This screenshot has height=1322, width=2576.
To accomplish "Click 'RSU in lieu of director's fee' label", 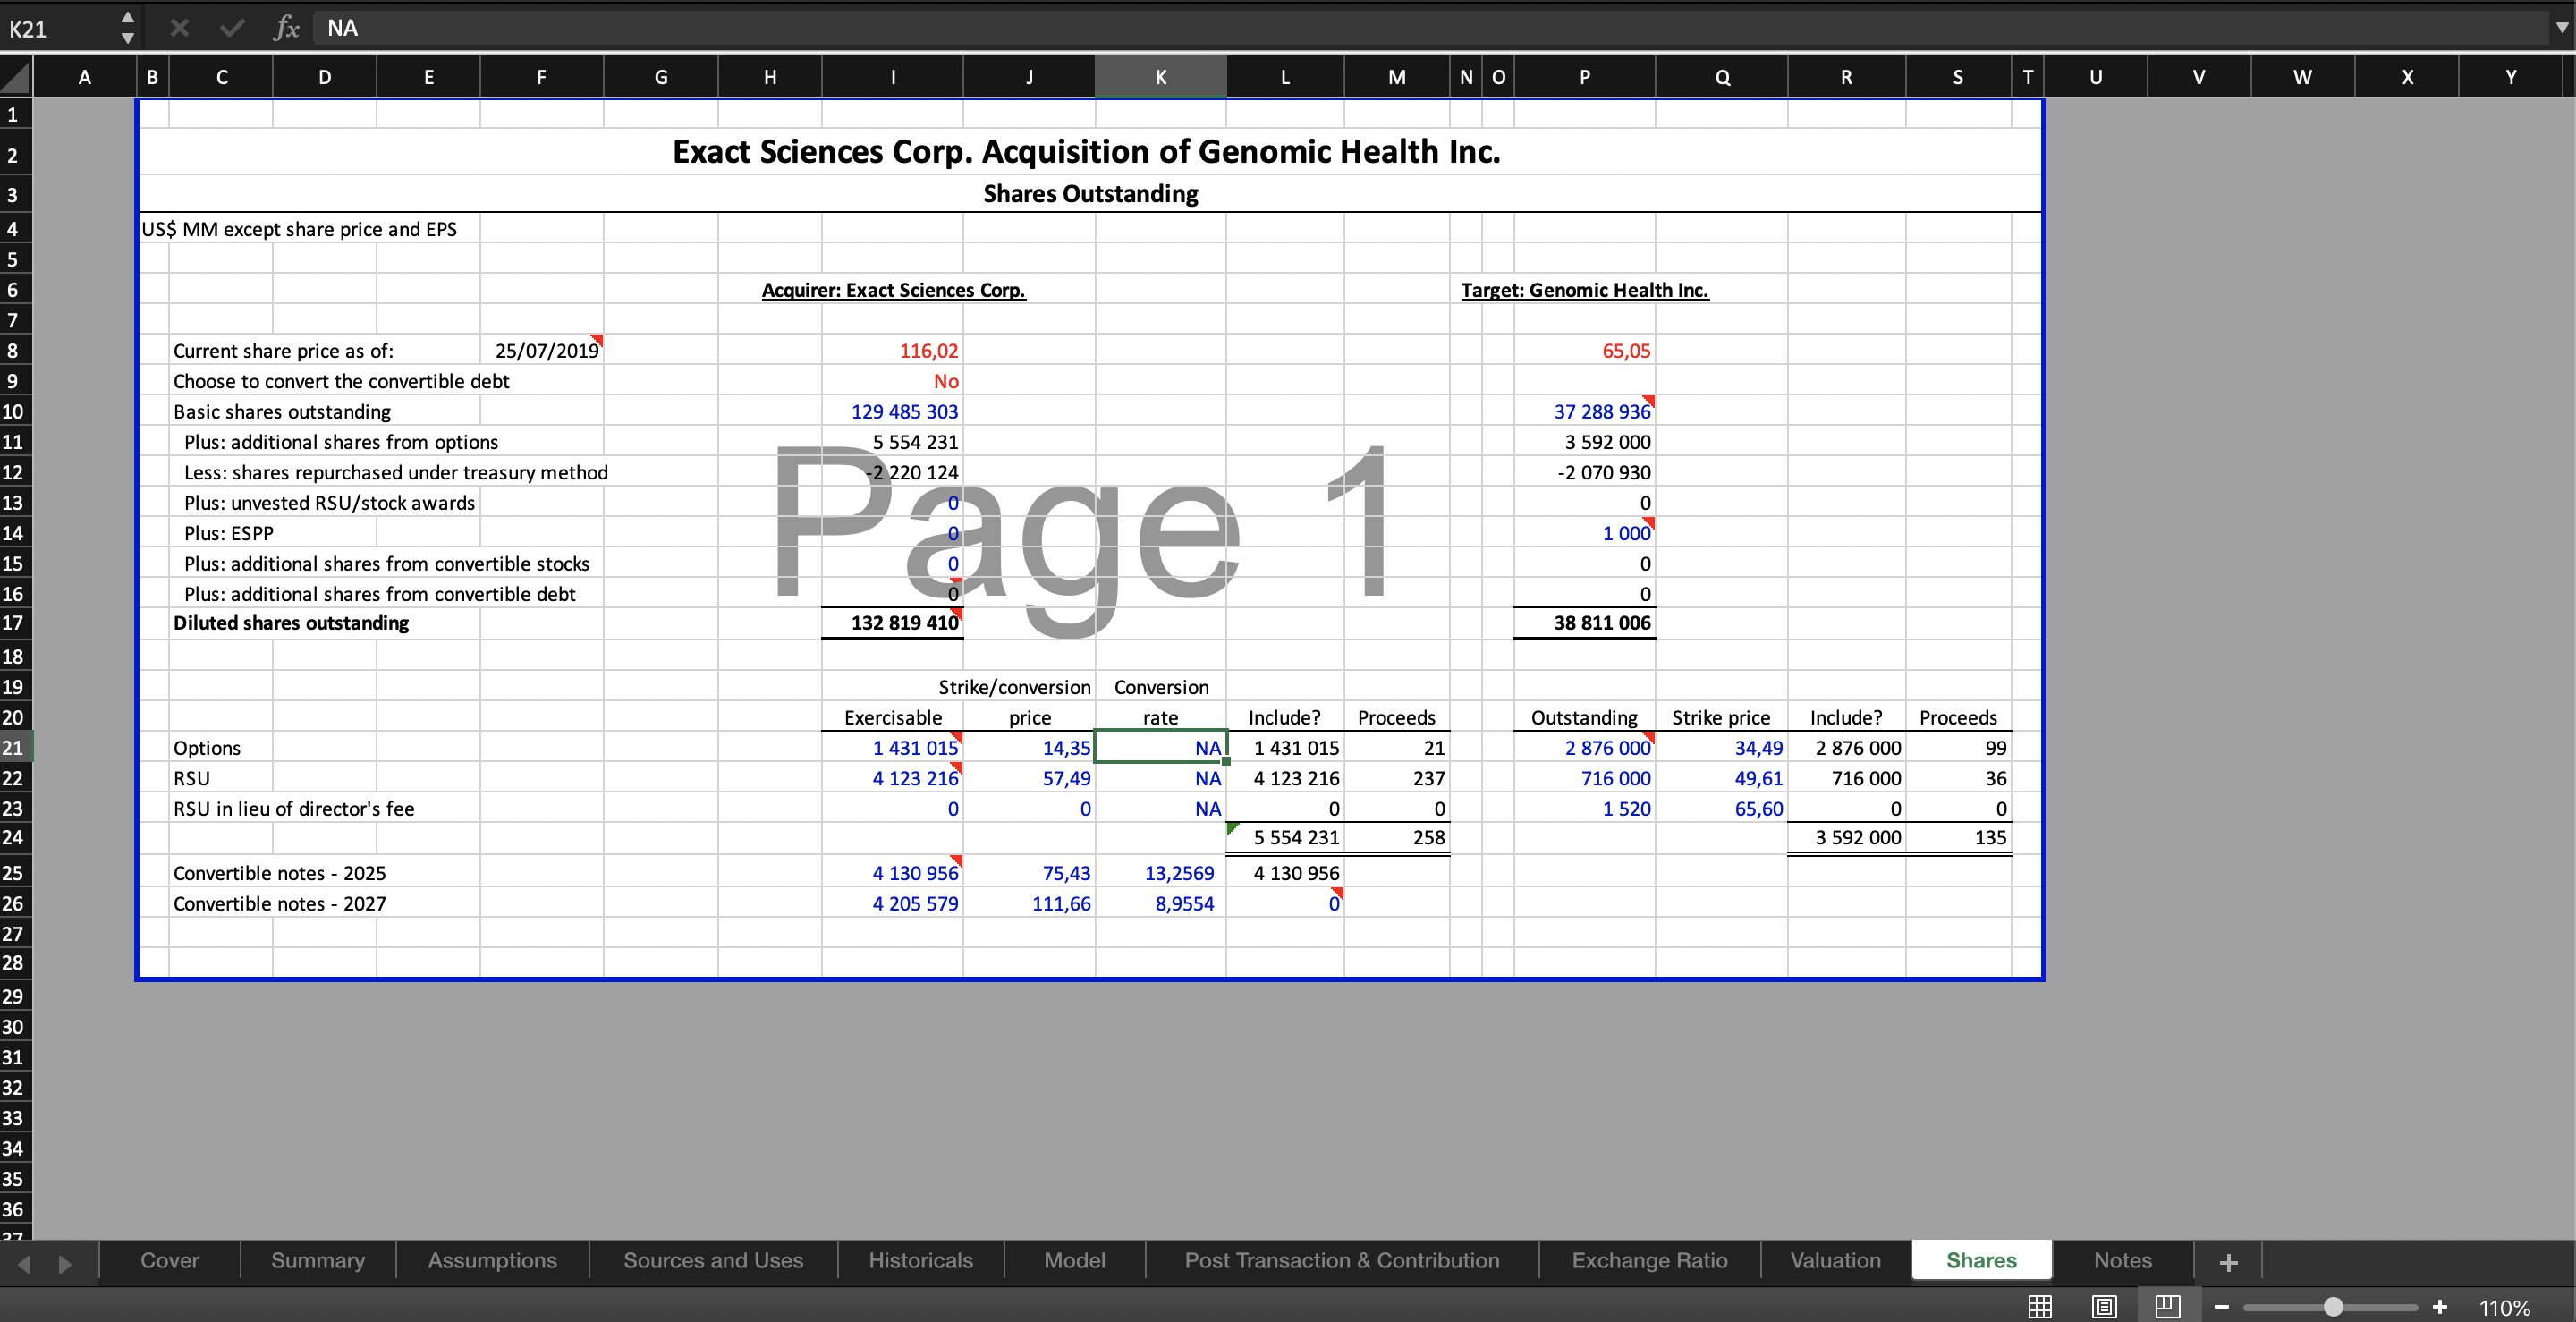I will 293,808.
